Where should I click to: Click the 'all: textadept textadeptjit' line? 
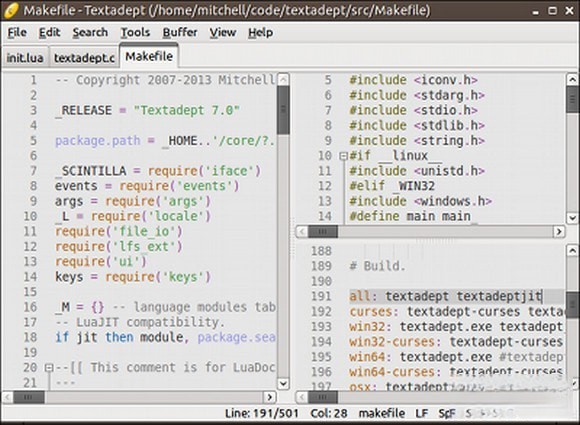pyautogui.click(x=446, y=296)
